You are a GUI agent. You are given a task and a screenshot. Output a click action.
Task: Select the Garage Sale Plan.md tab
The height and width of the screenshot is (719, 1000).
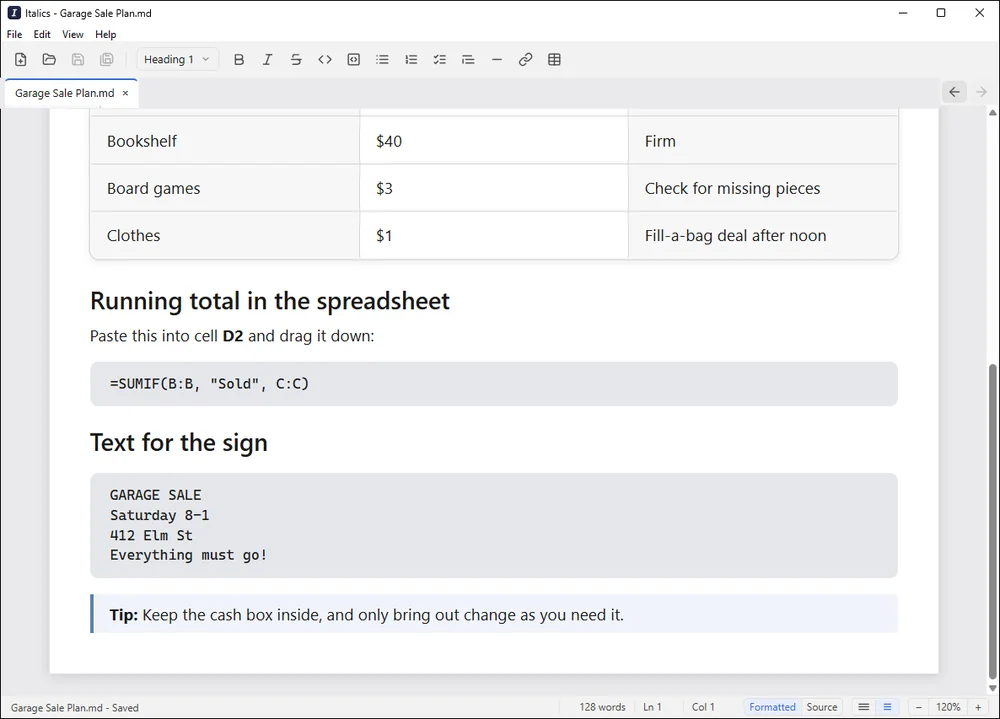[64, 93]
